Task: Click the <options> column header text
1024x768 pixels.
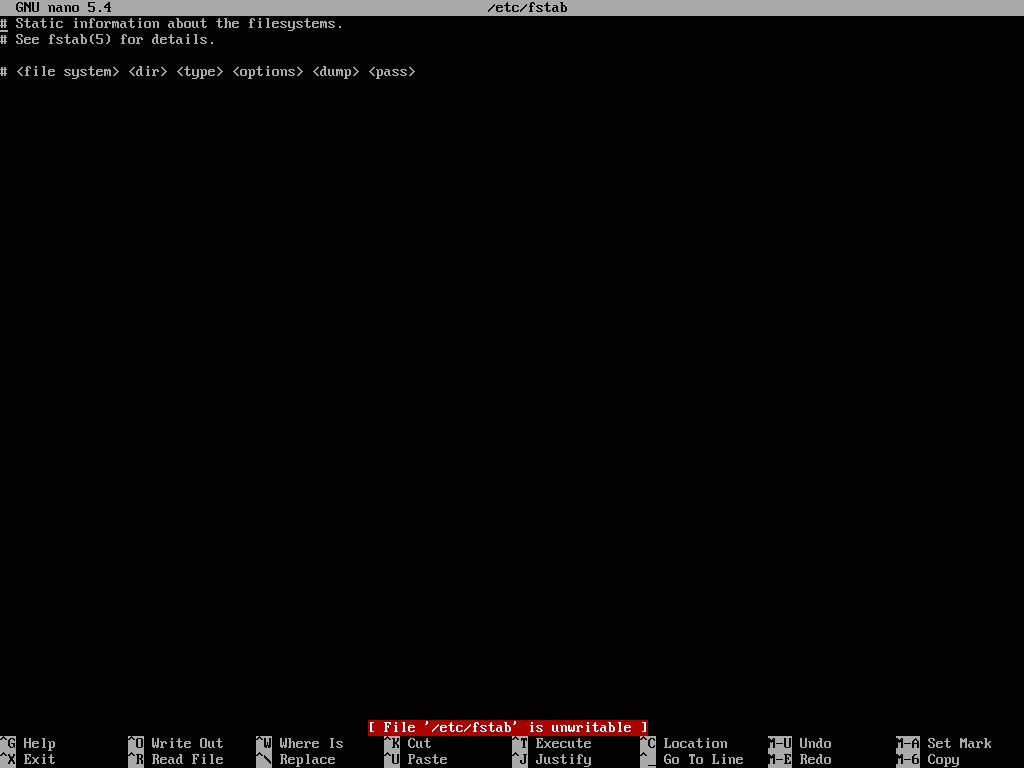Action: (x=268, y=72)
